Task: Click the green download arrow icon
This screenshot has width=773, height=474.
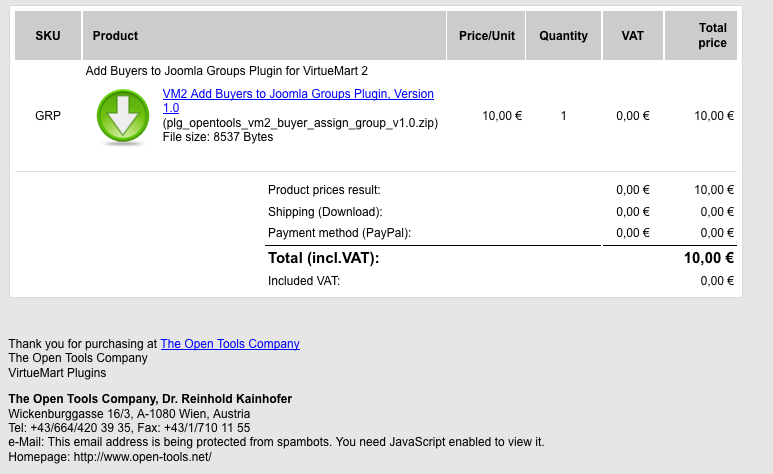Action: click(123, 116)
